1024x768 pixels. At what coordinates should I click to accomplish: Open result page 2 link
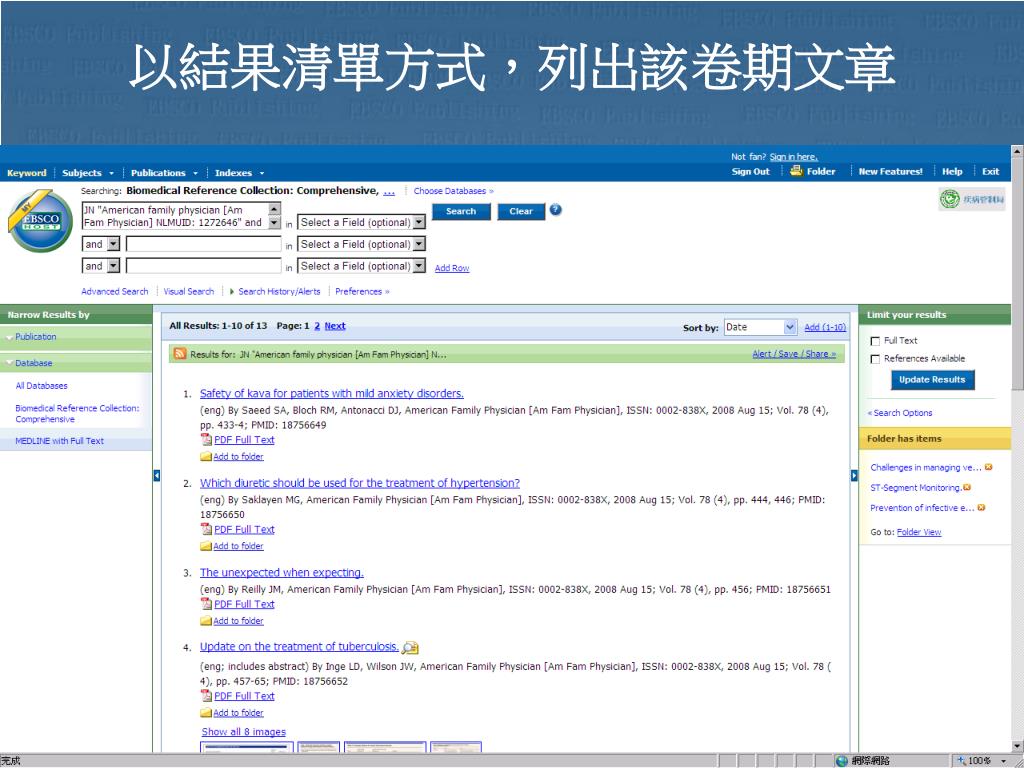click(317, 326)
